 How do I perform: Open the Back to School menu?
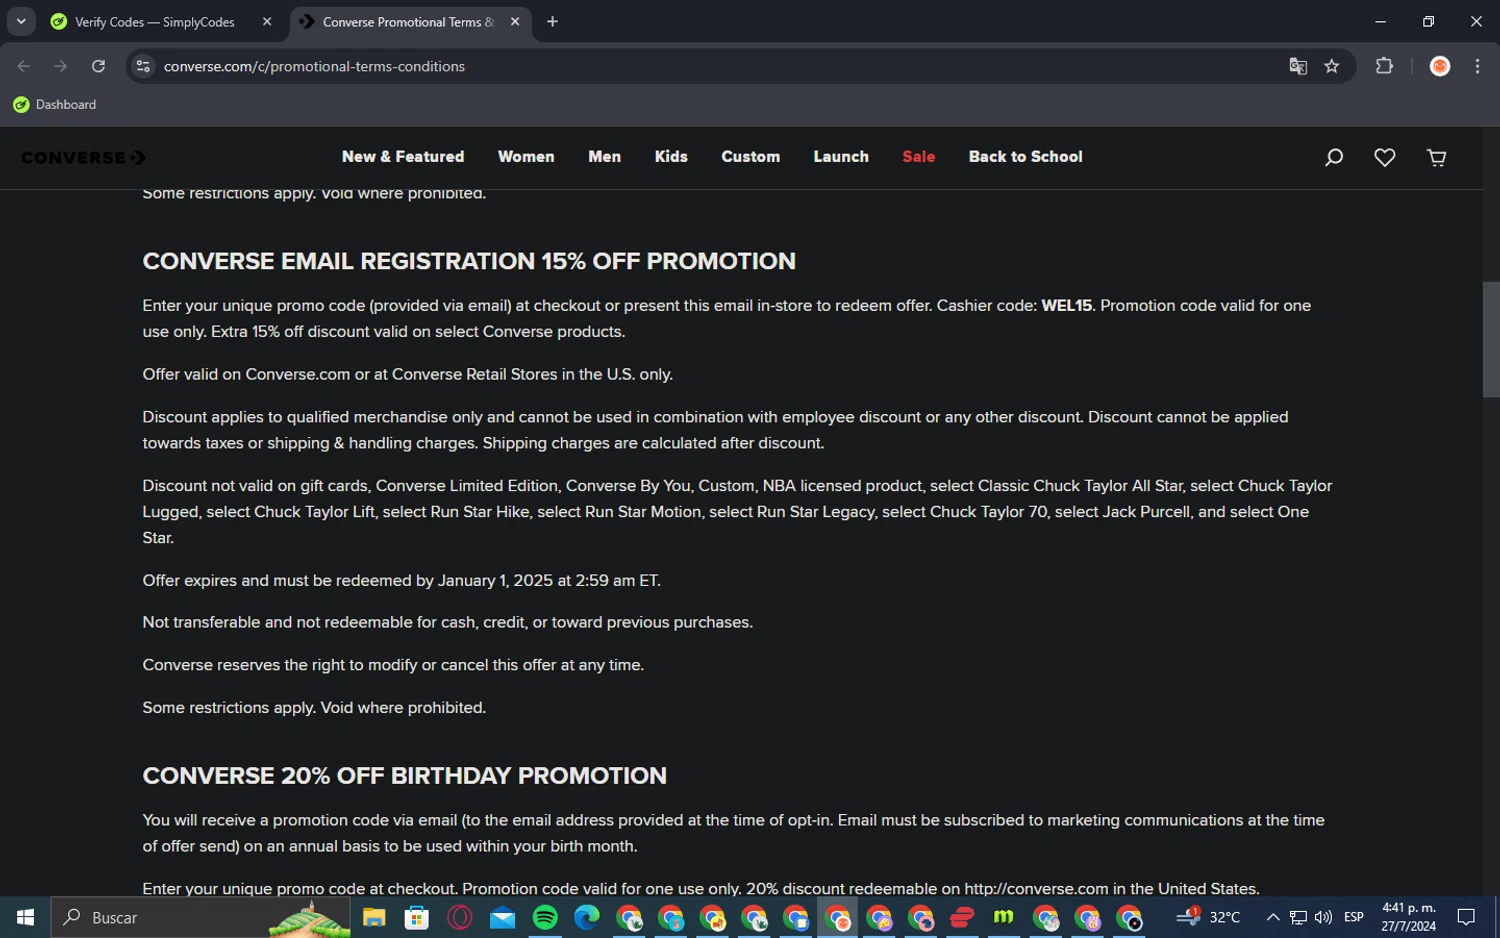(x=1025, y=157)
